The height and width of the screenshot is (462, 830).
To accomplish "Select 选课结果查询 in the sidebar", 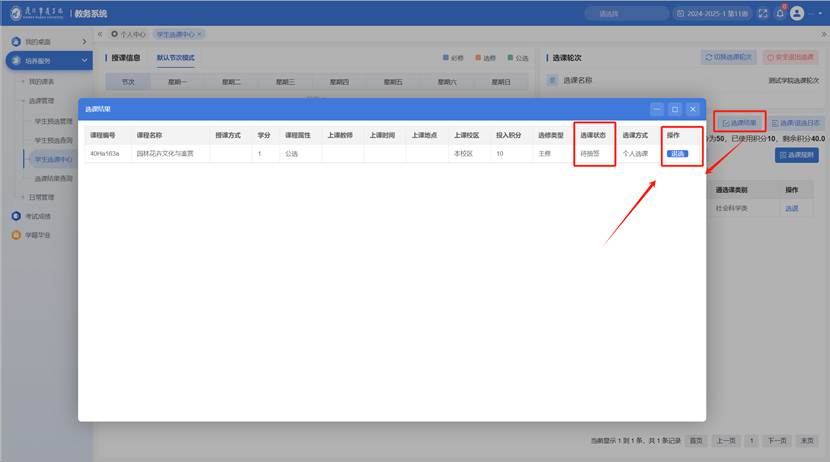I will click(x=53, y=178).
